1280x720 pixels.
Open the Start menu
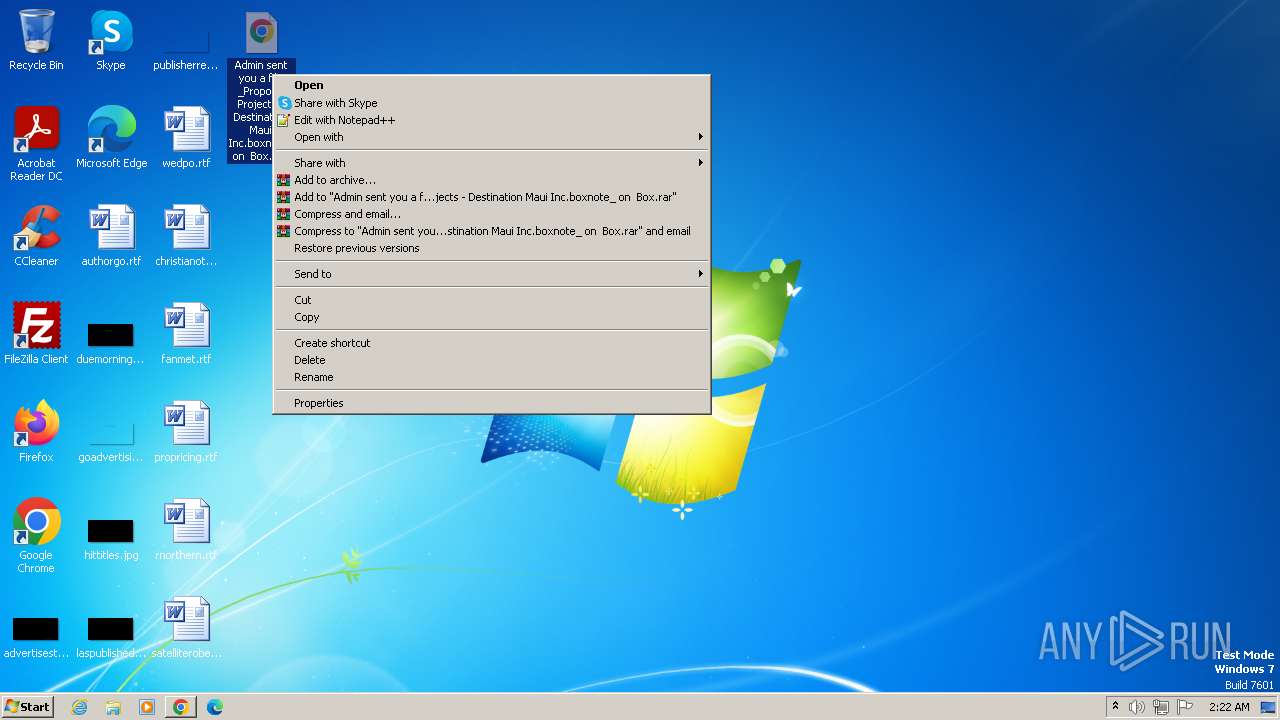pos(27,707)
